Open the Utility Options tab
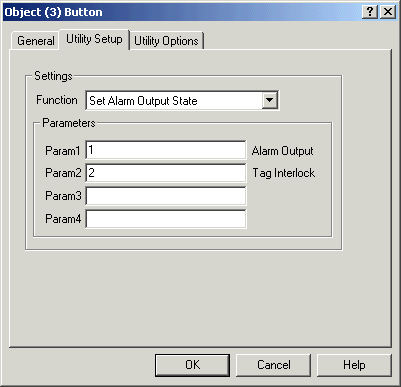The image size is (401, 387). pos(166,41)
